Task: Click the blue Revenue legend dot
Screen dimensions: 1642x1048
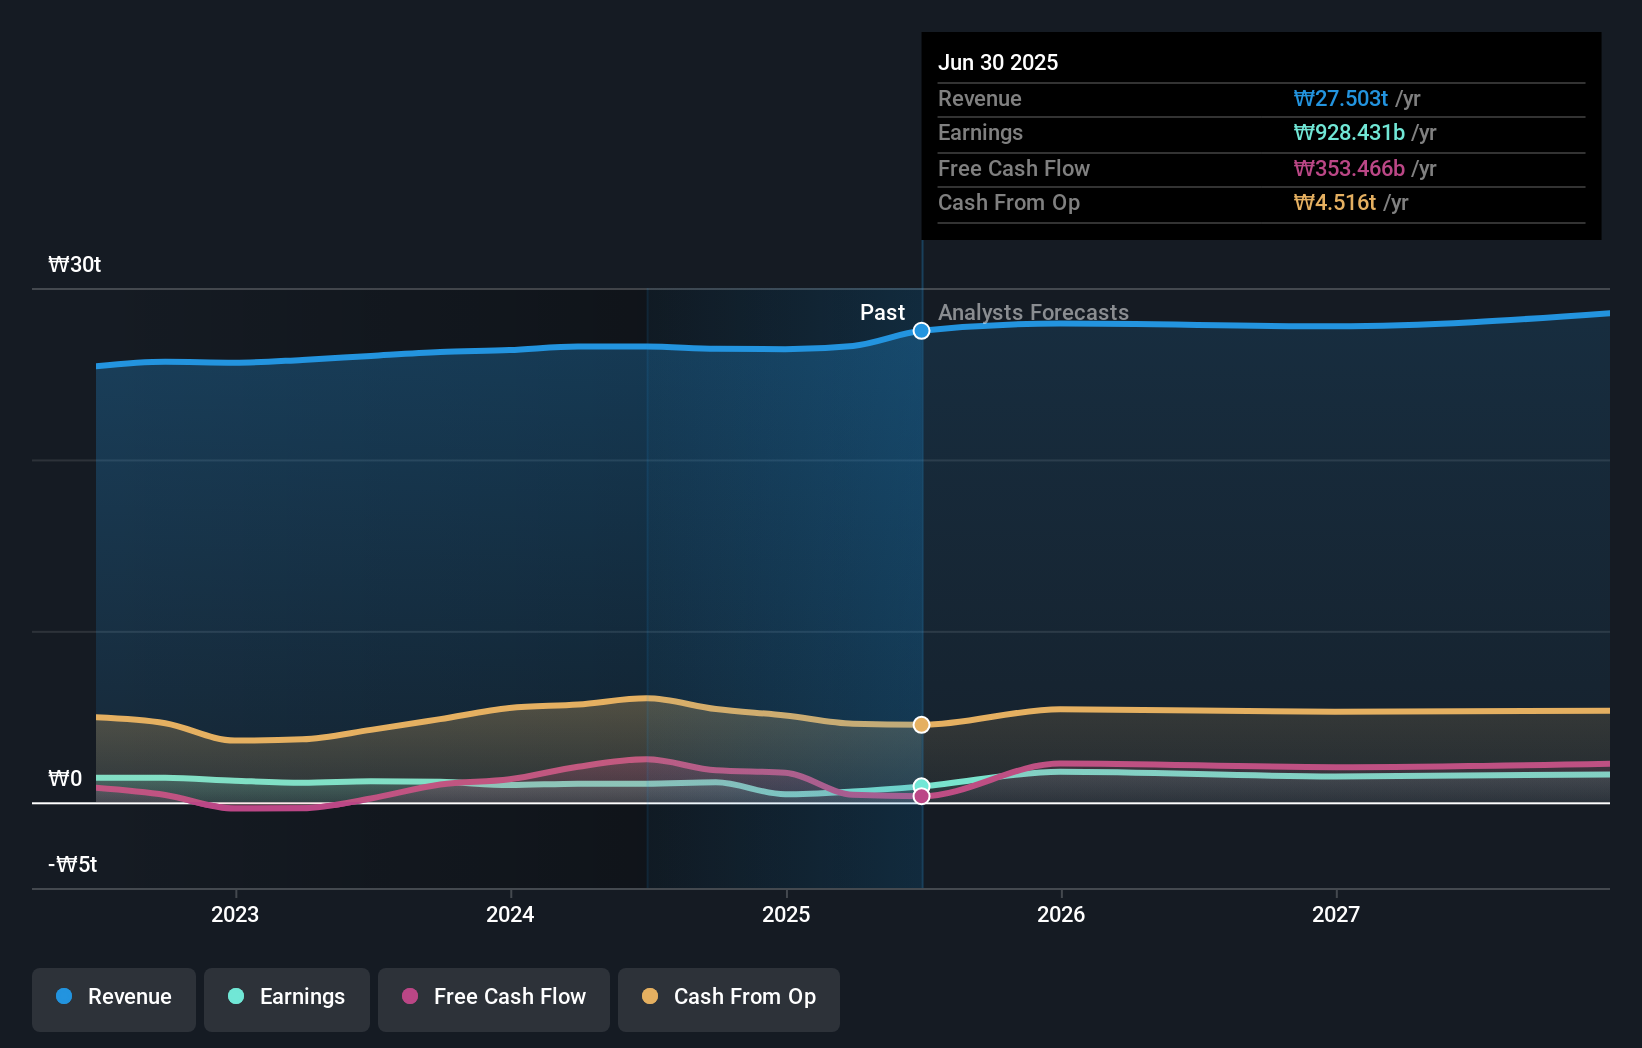Action: point(62,997)
